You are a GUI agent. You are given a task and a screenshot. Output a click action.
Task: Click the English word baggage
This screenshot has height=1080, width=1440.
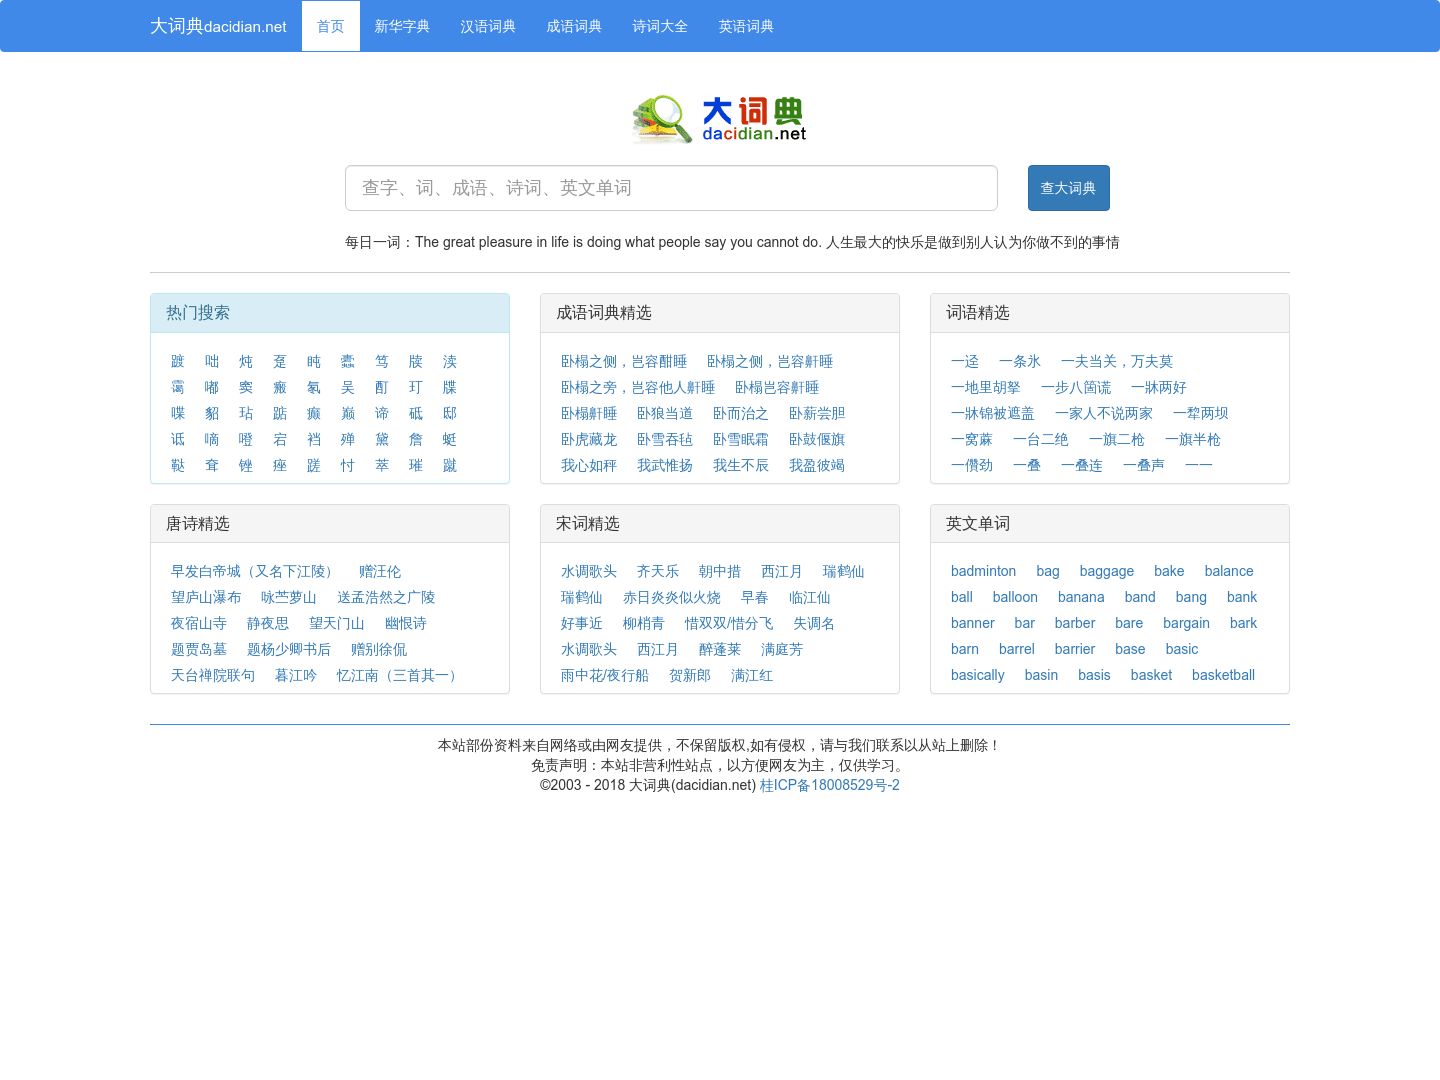click(x=1107, y=571)
